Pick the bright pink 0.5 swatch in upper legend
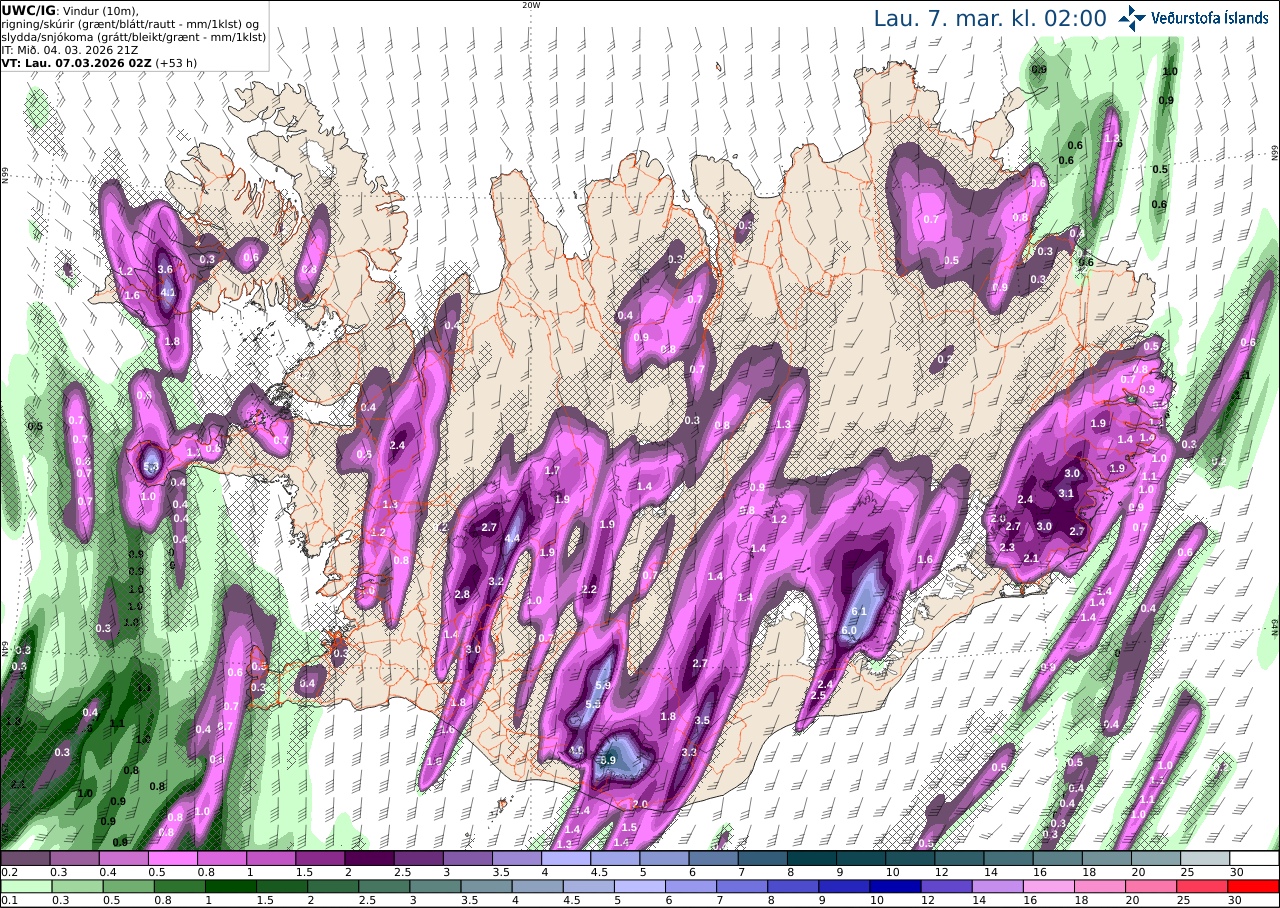This screenshot has width=1280, height=908. click(x=172, y=858)
